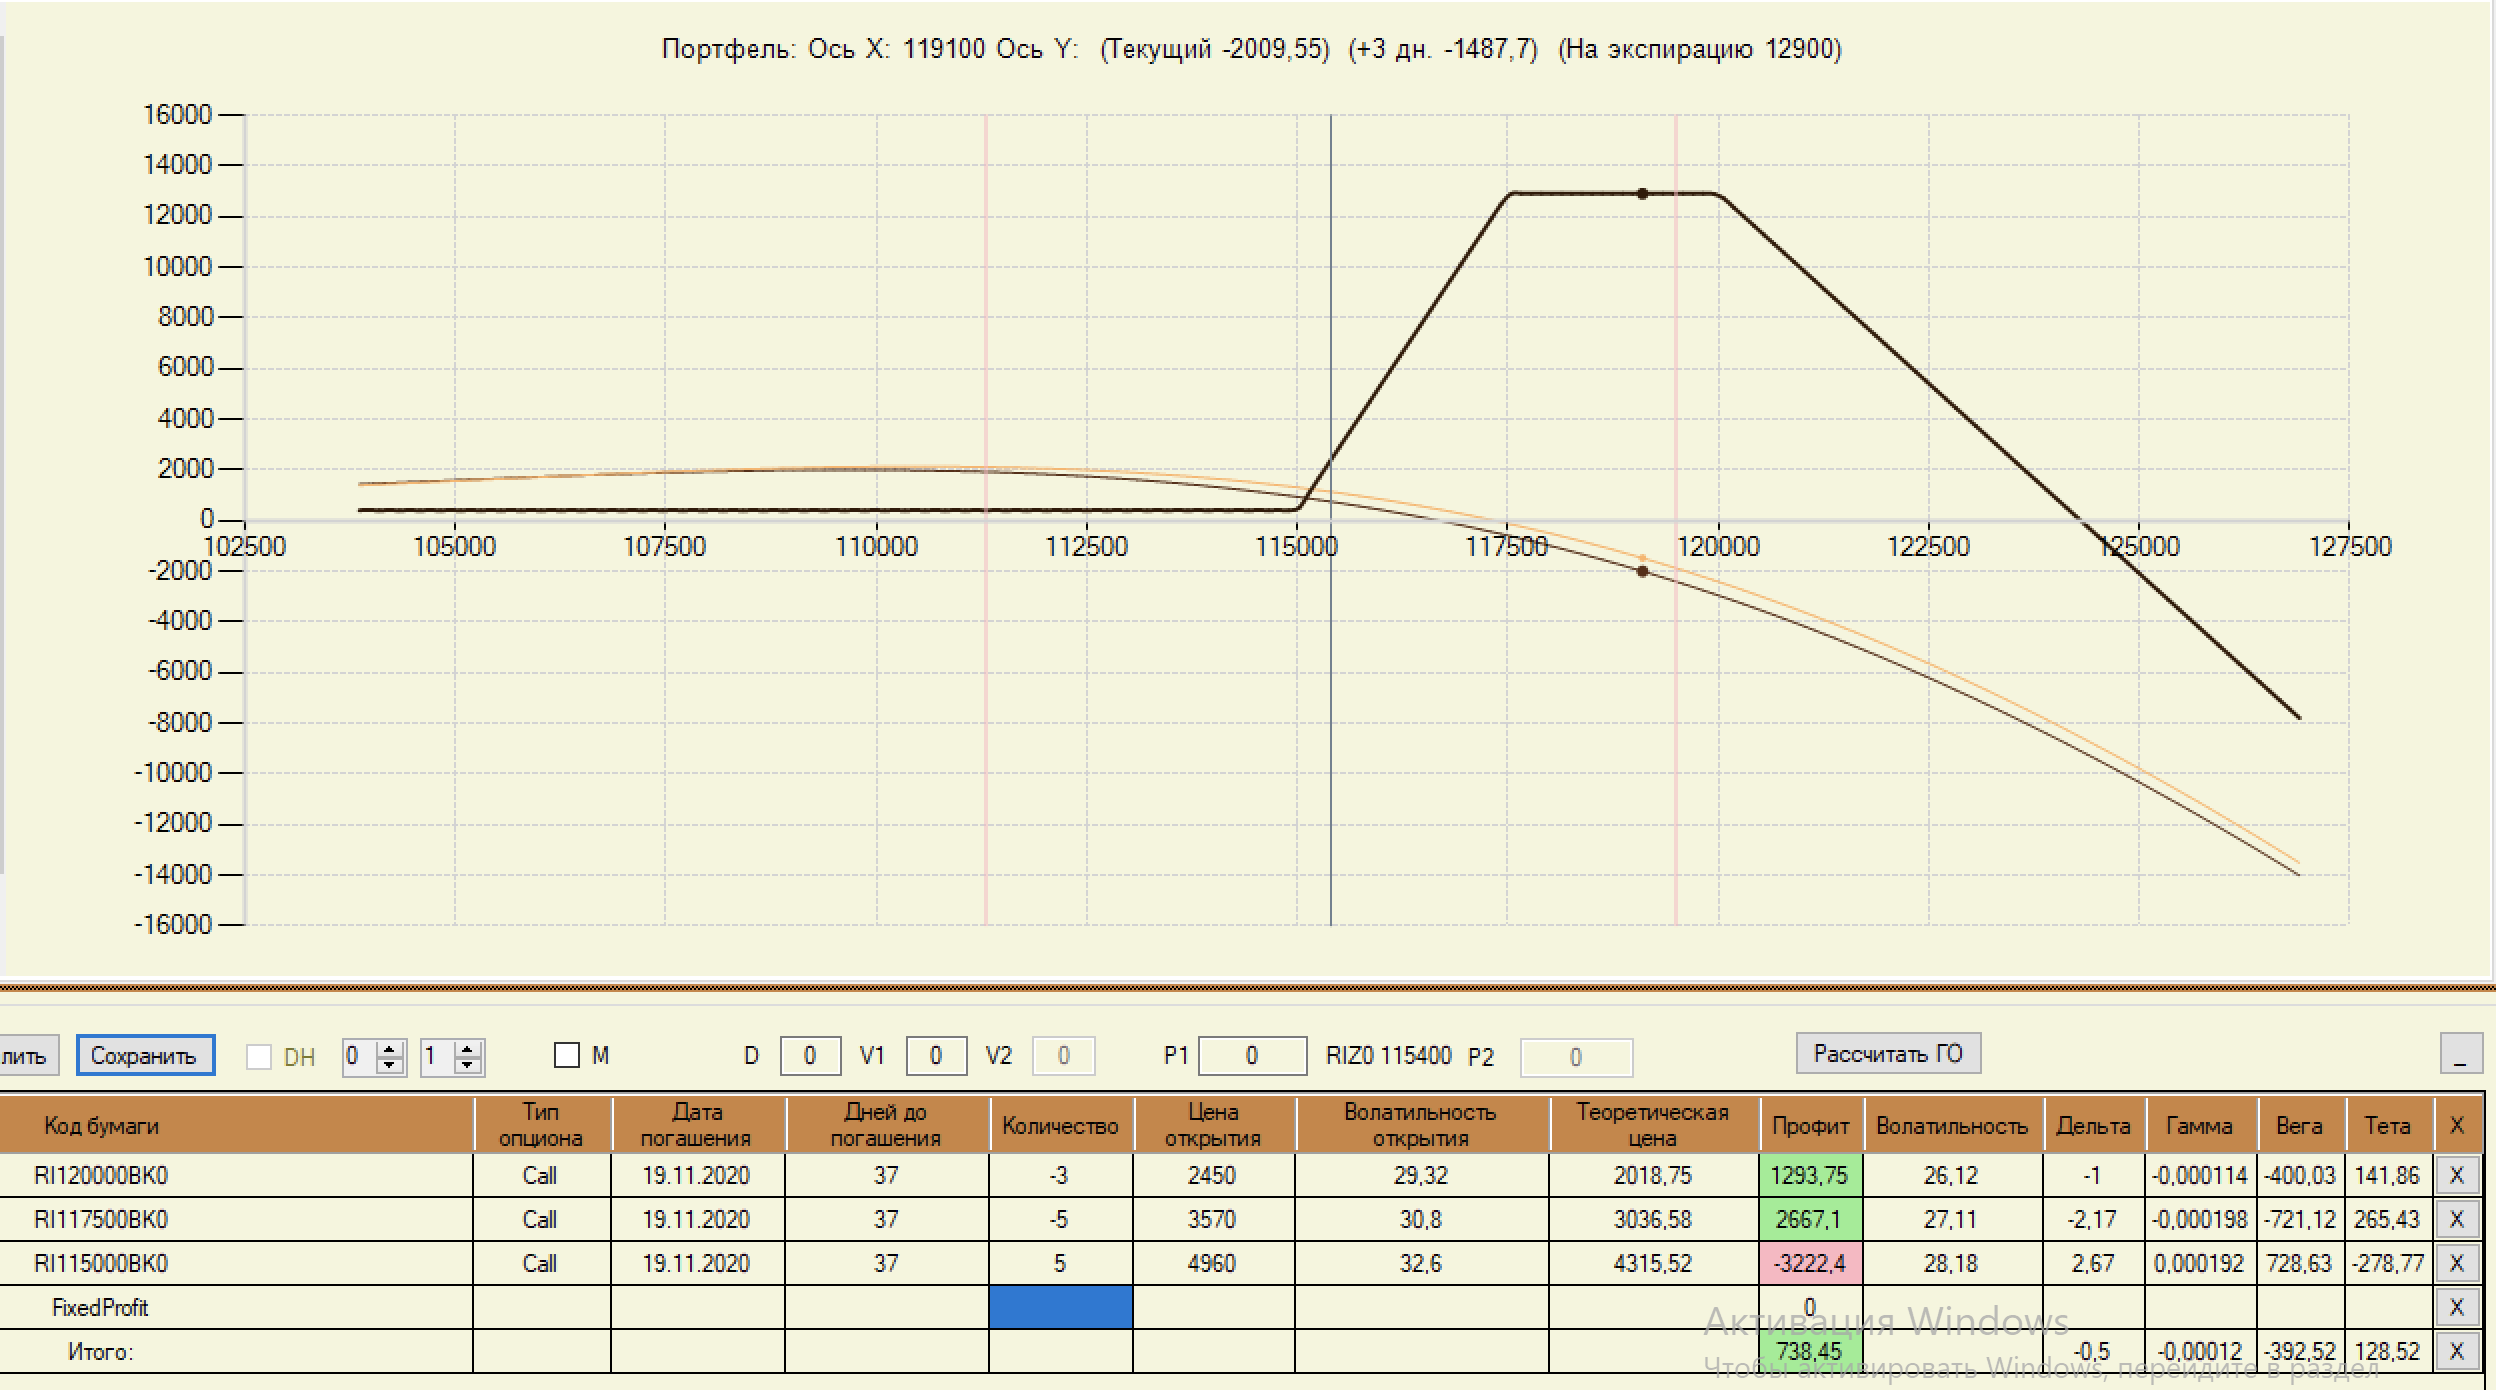
Task: Click the Количество column header
Action: (1060, 1126)
